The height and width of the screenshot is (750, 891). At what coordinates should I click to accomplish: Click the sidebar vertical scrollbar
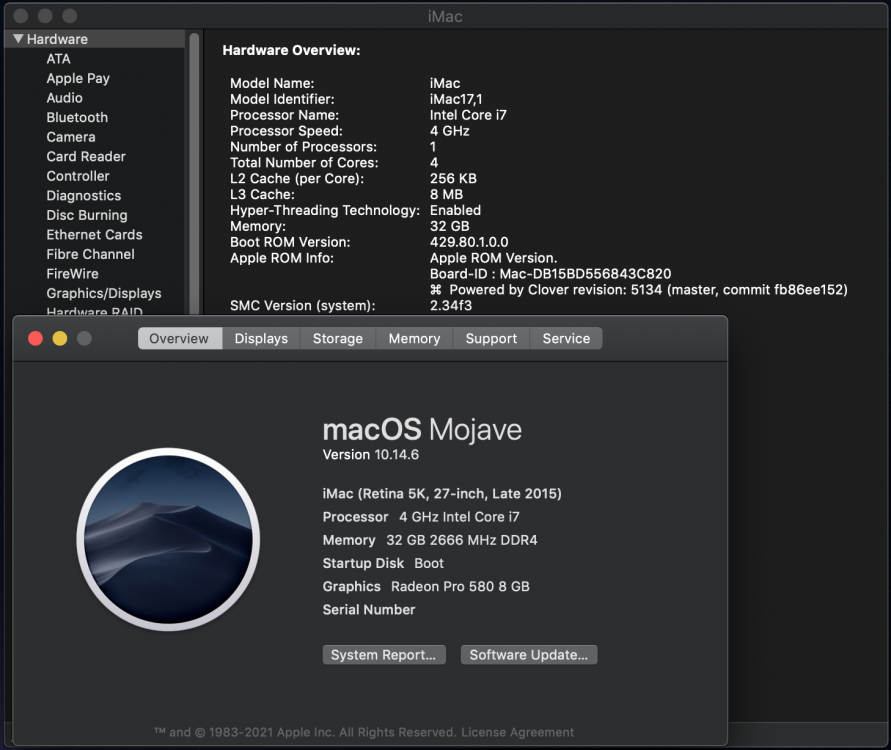coord(194,173)
